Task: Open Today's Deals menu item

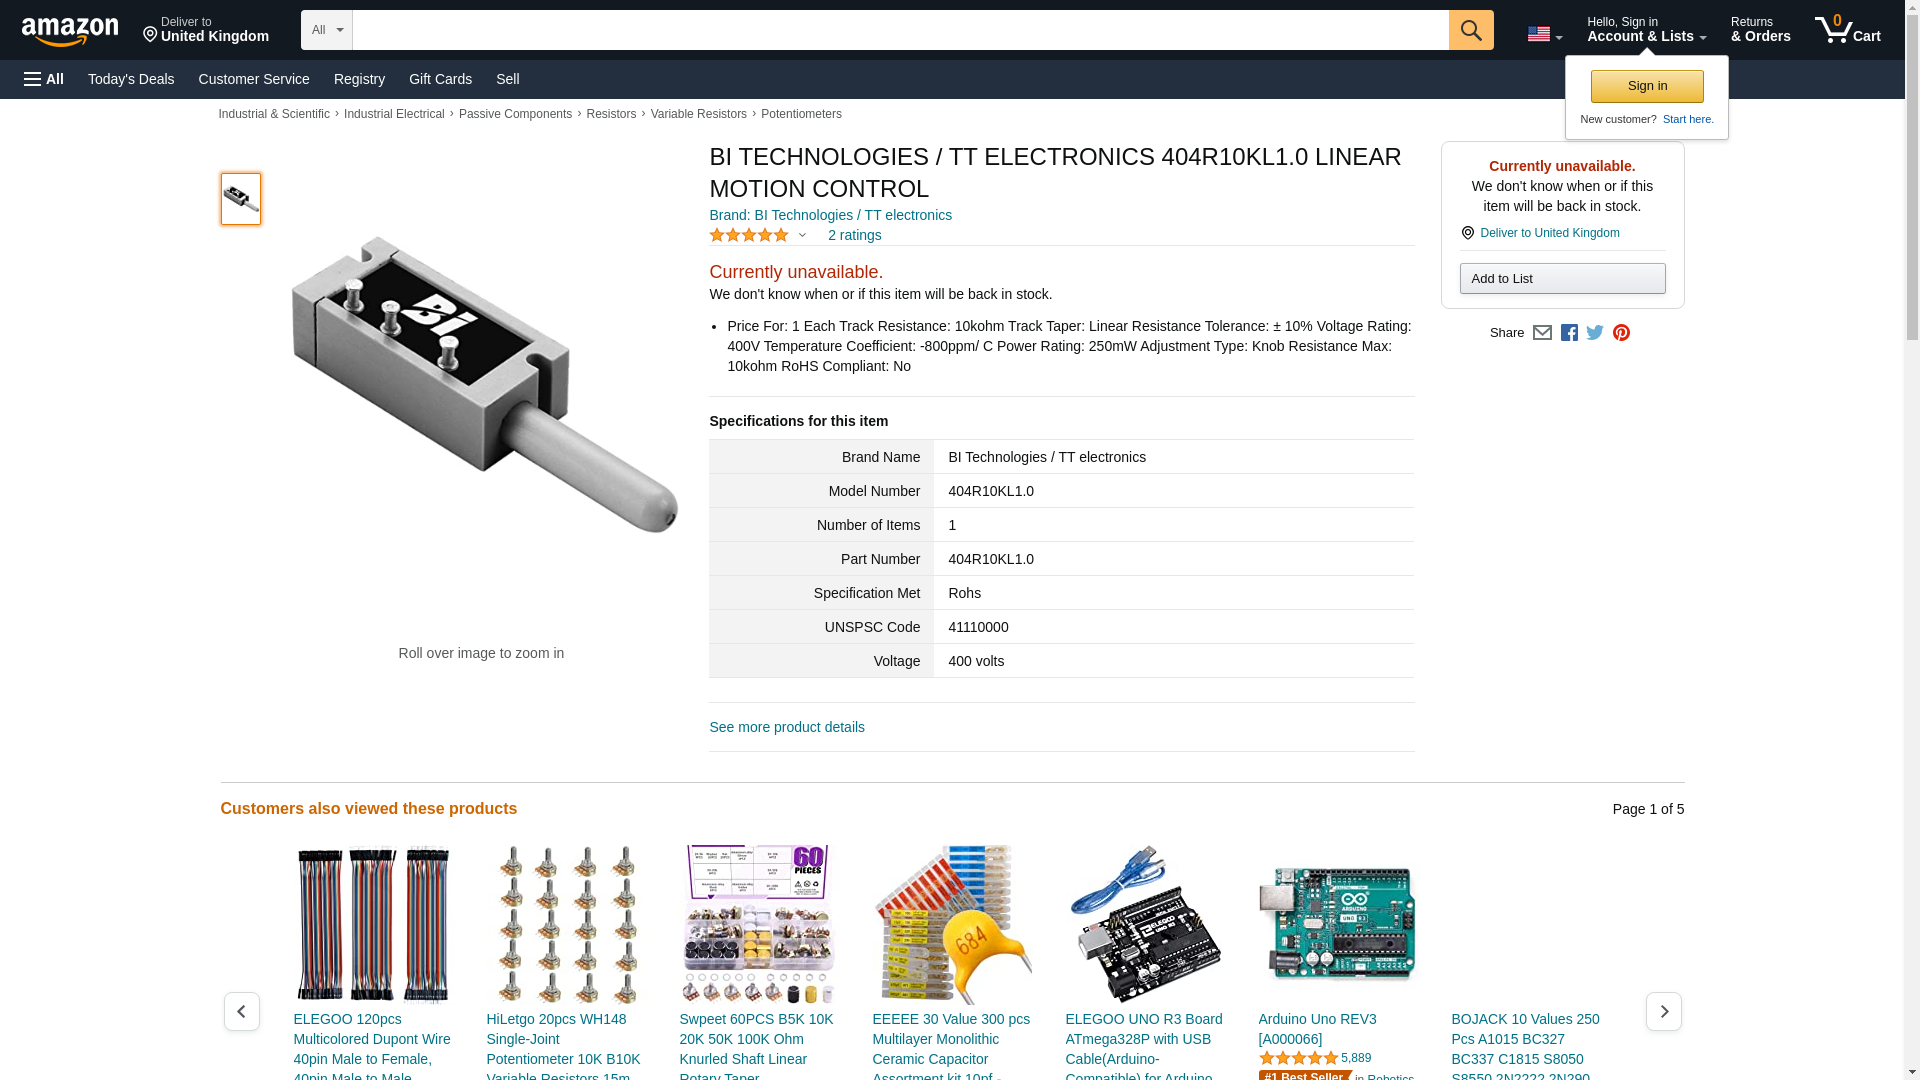Action: click(x=131, y=79)
